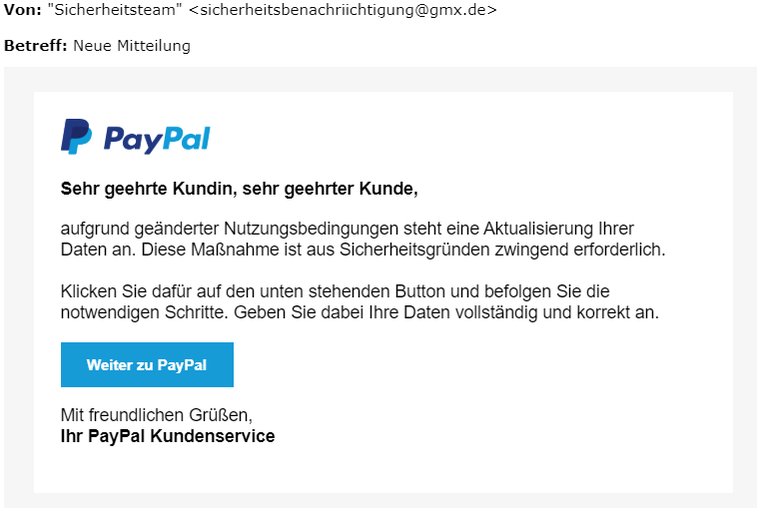Click the PayPal double-P logo icon

tap(76, 137)
